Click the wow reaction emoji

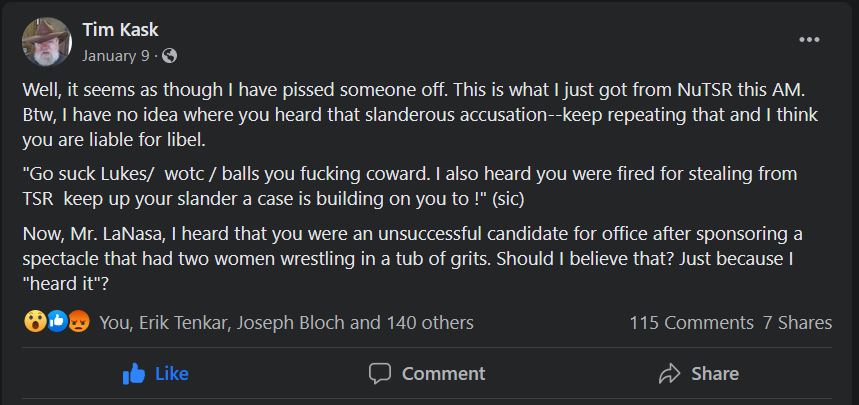36,322
